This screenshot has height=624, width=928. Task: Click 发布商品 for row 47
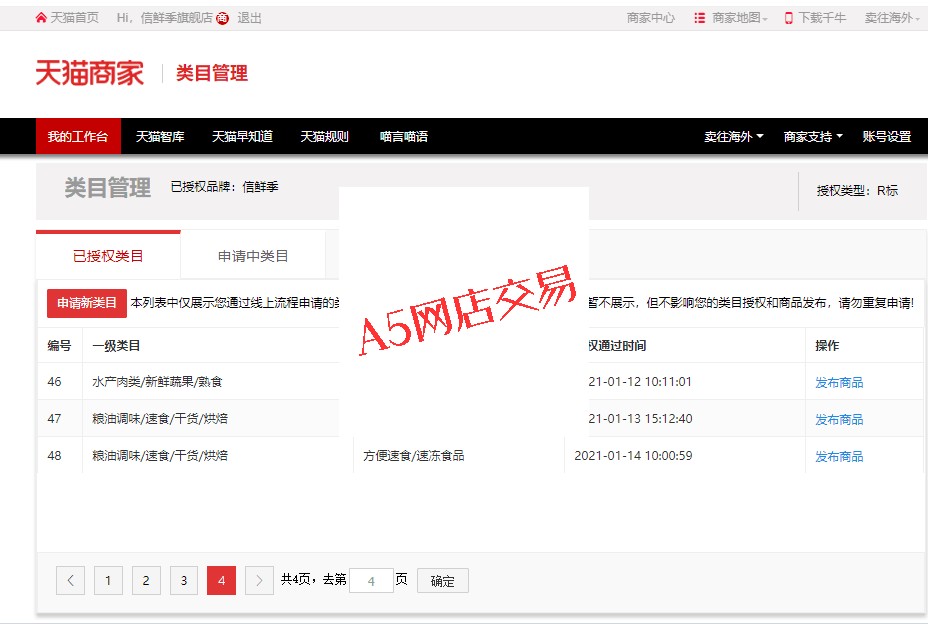(839, 420)
